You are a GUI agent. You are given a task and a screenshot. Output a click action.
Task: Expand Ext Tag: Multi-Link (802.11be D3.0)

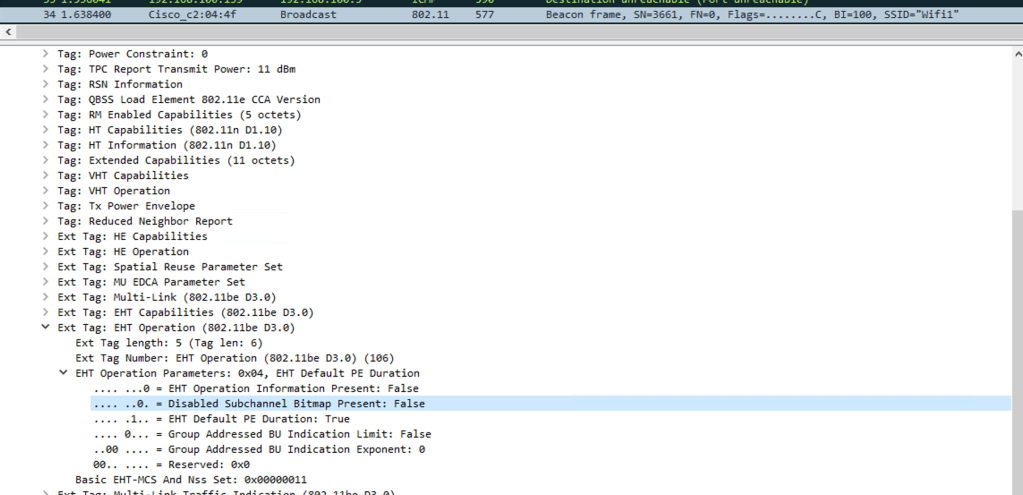[x=46, y=297]
